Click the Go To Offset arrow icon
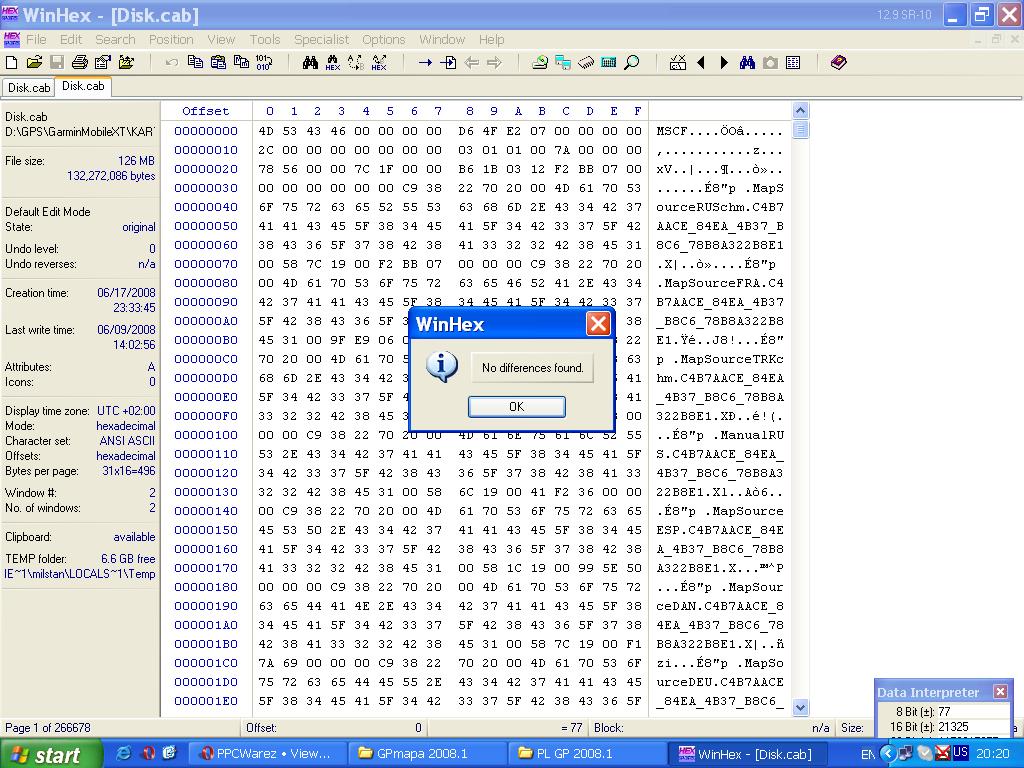The image size is (1024, 768). pyautogui.click(x=425, y=62)
